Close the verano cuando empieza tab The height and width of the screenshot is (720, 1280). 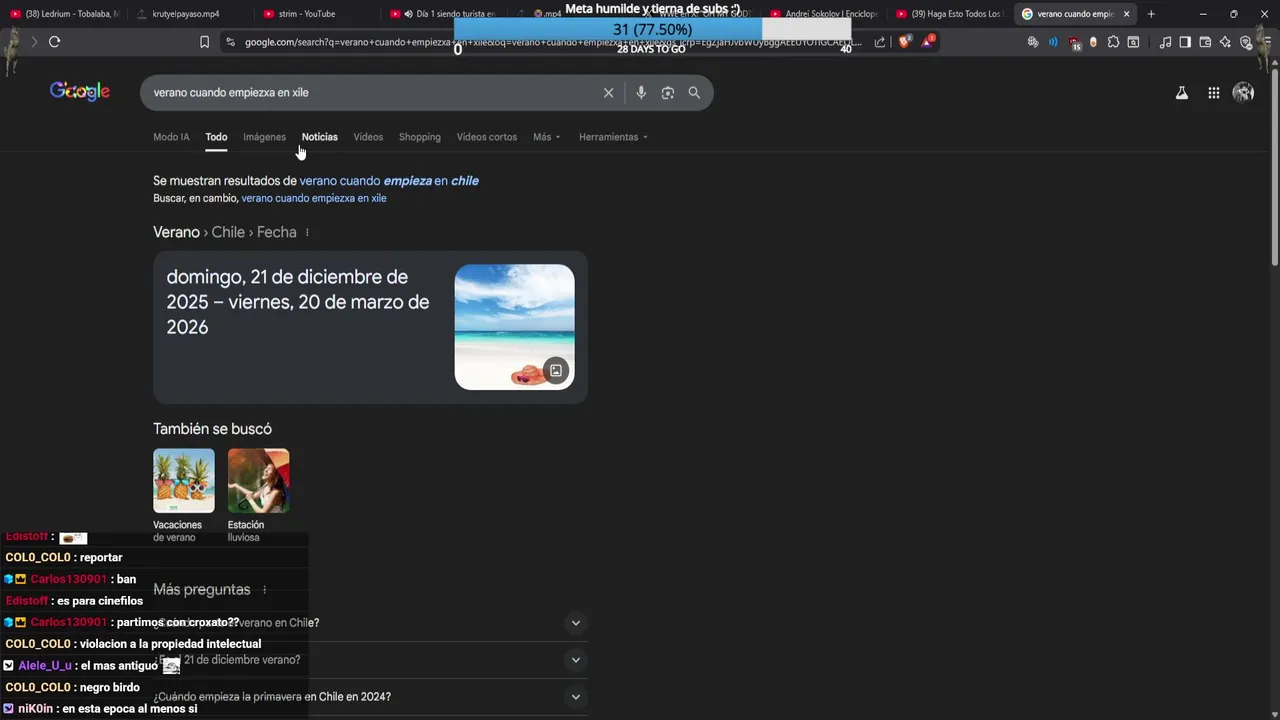tap(1126, 14)
